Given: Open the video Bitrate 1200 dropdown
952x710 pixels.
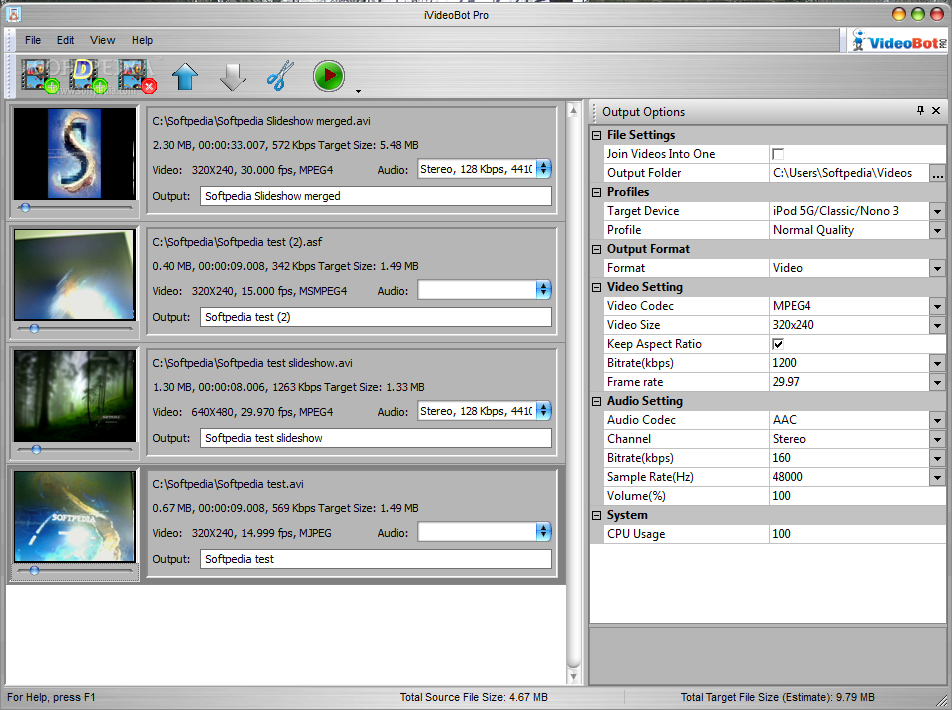Looking at the screenshot, I should (x=937, y=363).
